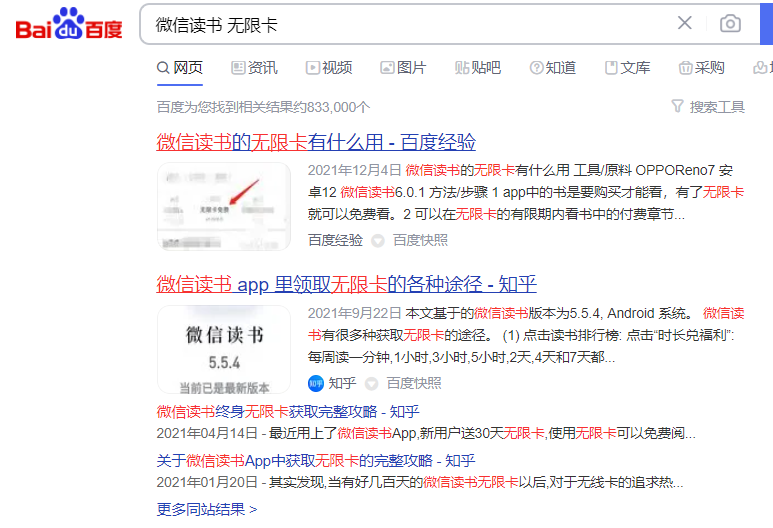Click the date 2021年12月4日 in first snippet
This screenshot has width=773, height=528.
click(x=354, y=170)
